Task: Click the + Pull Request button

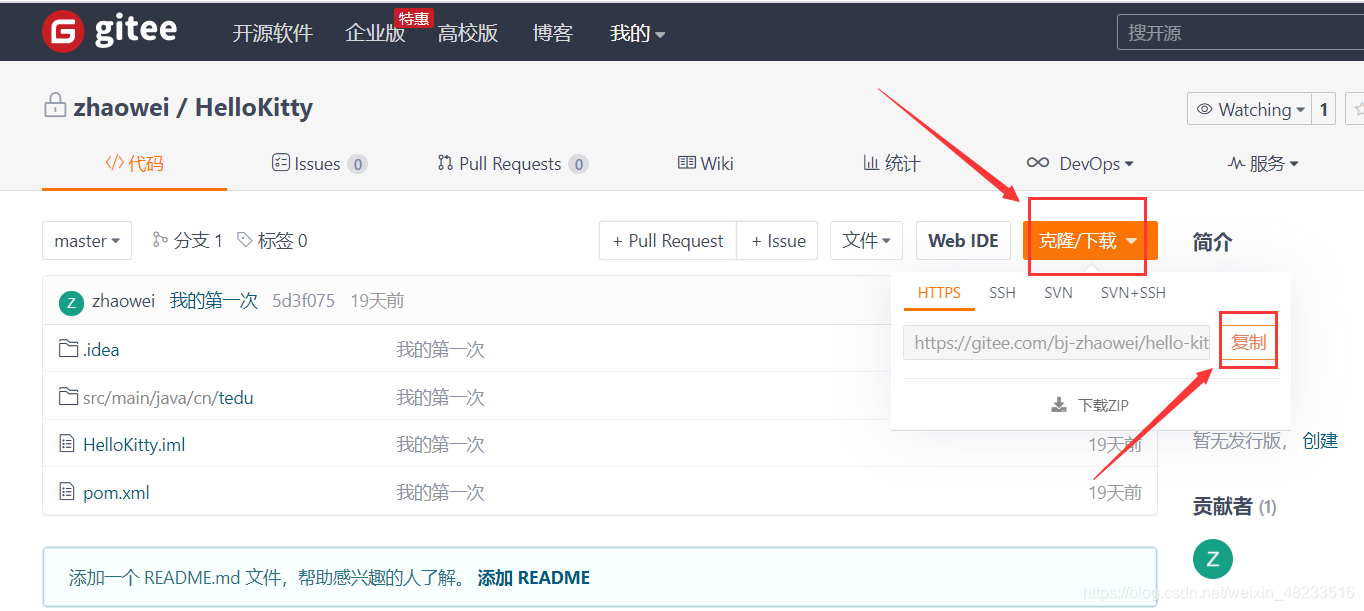Action: click(x=668, y=241)
